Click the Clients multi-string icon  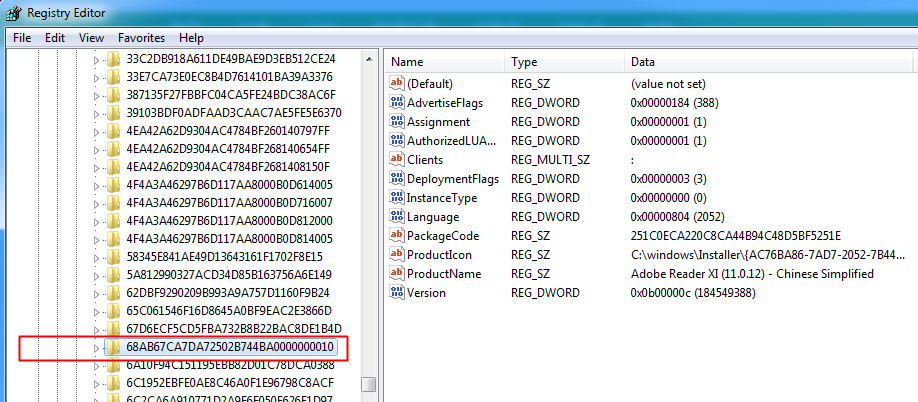pyautogui.click(x=397, y=160)
